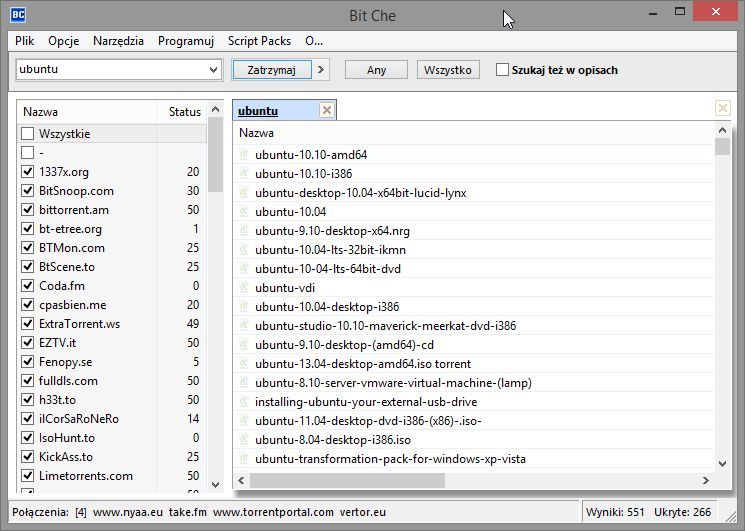
Task: Select ubuntu-8.10-server-vmware-virtual-machine-(lamp) result
Action: [x=474, y=383]
